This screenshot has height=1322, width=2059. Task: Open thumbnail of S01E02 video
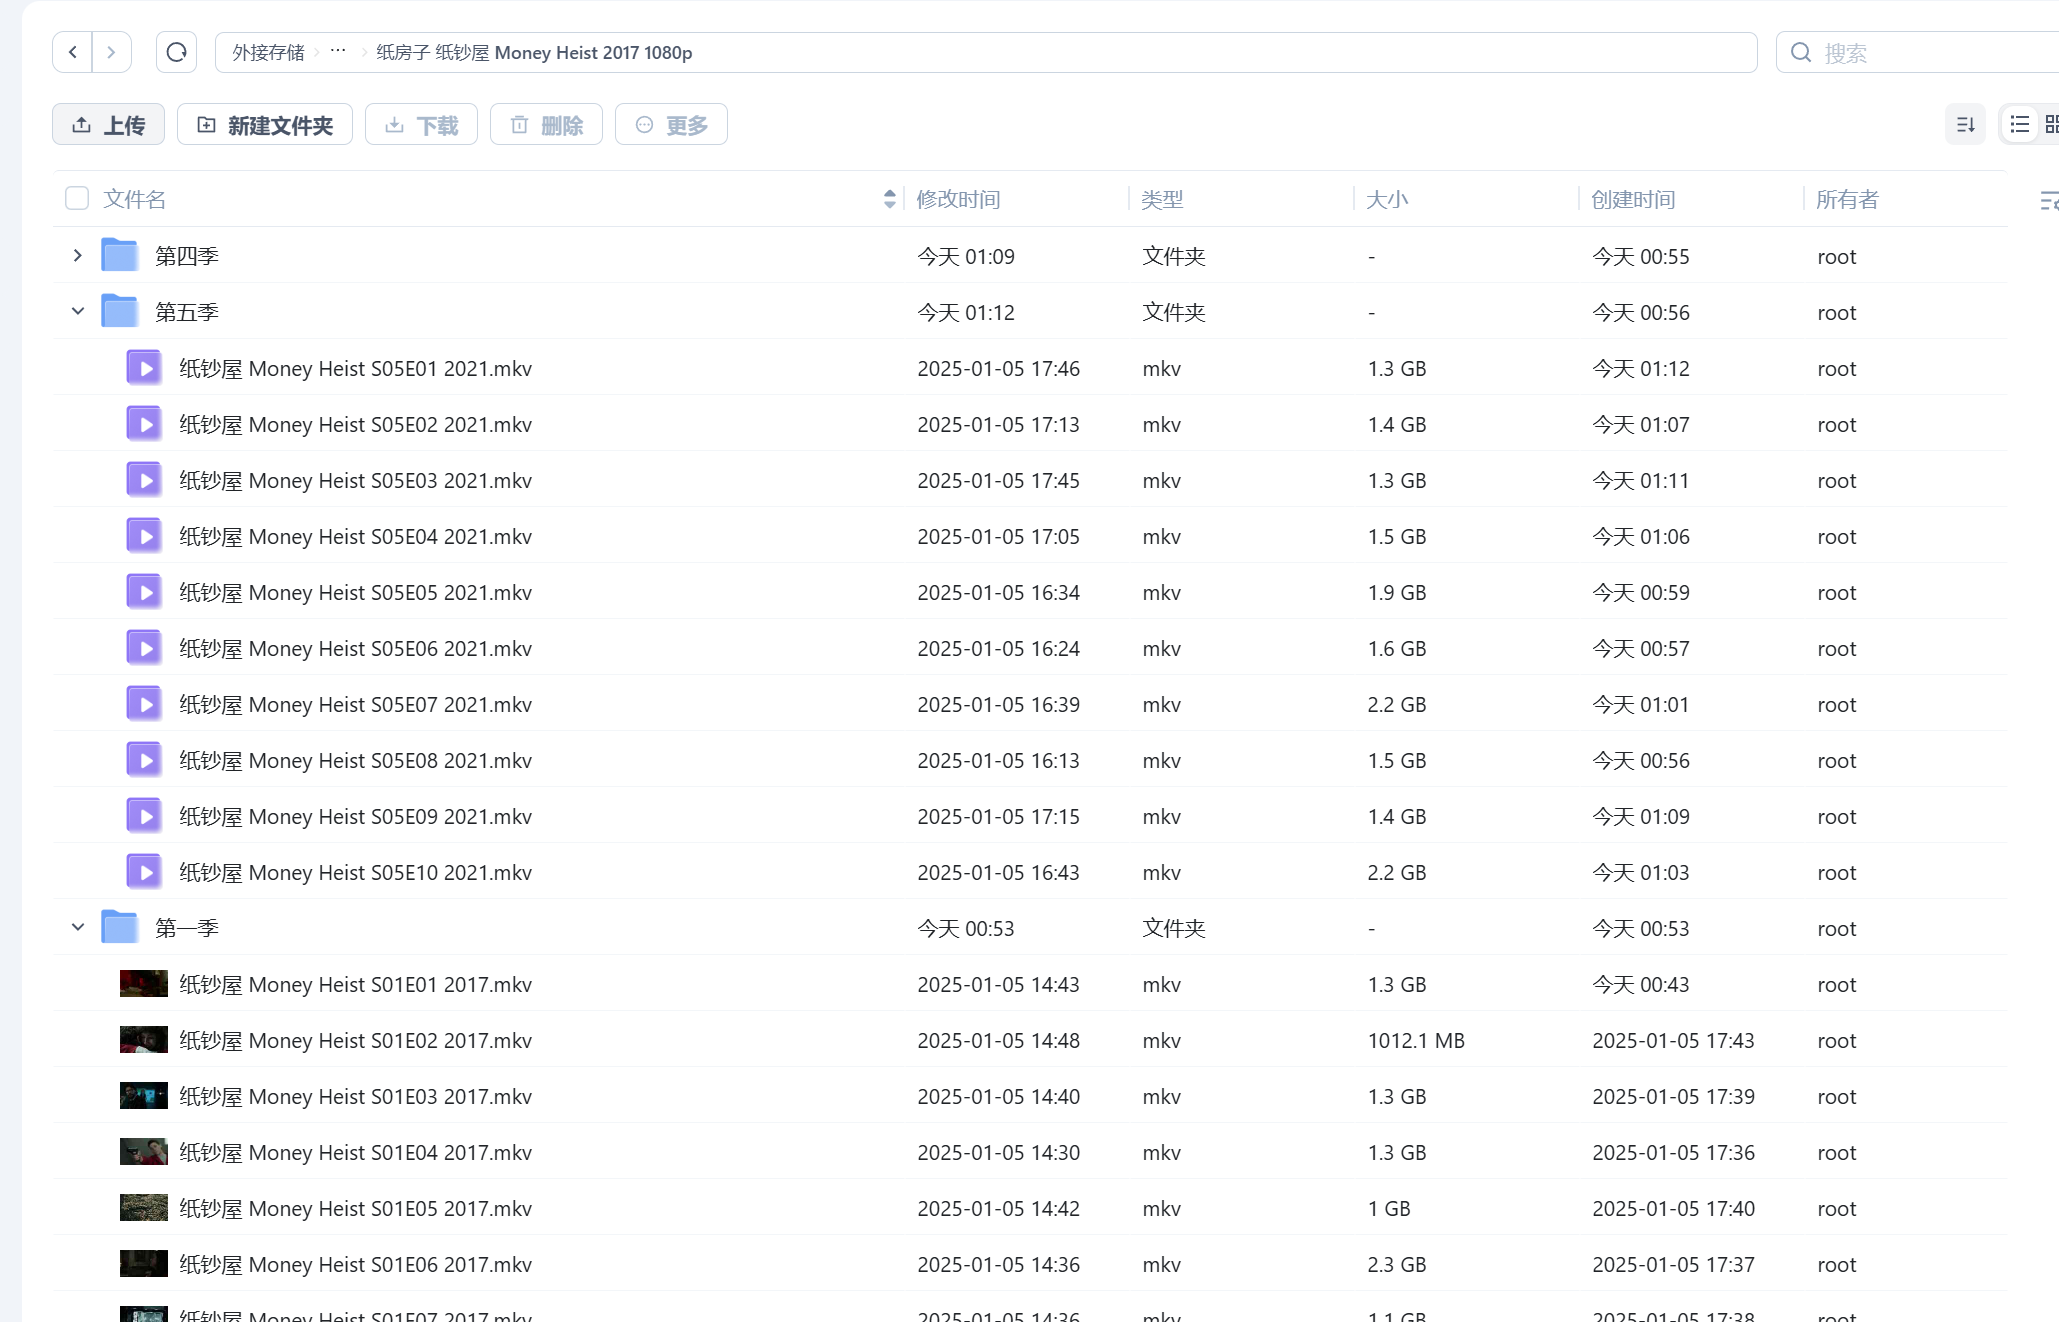pos(144,1040)
